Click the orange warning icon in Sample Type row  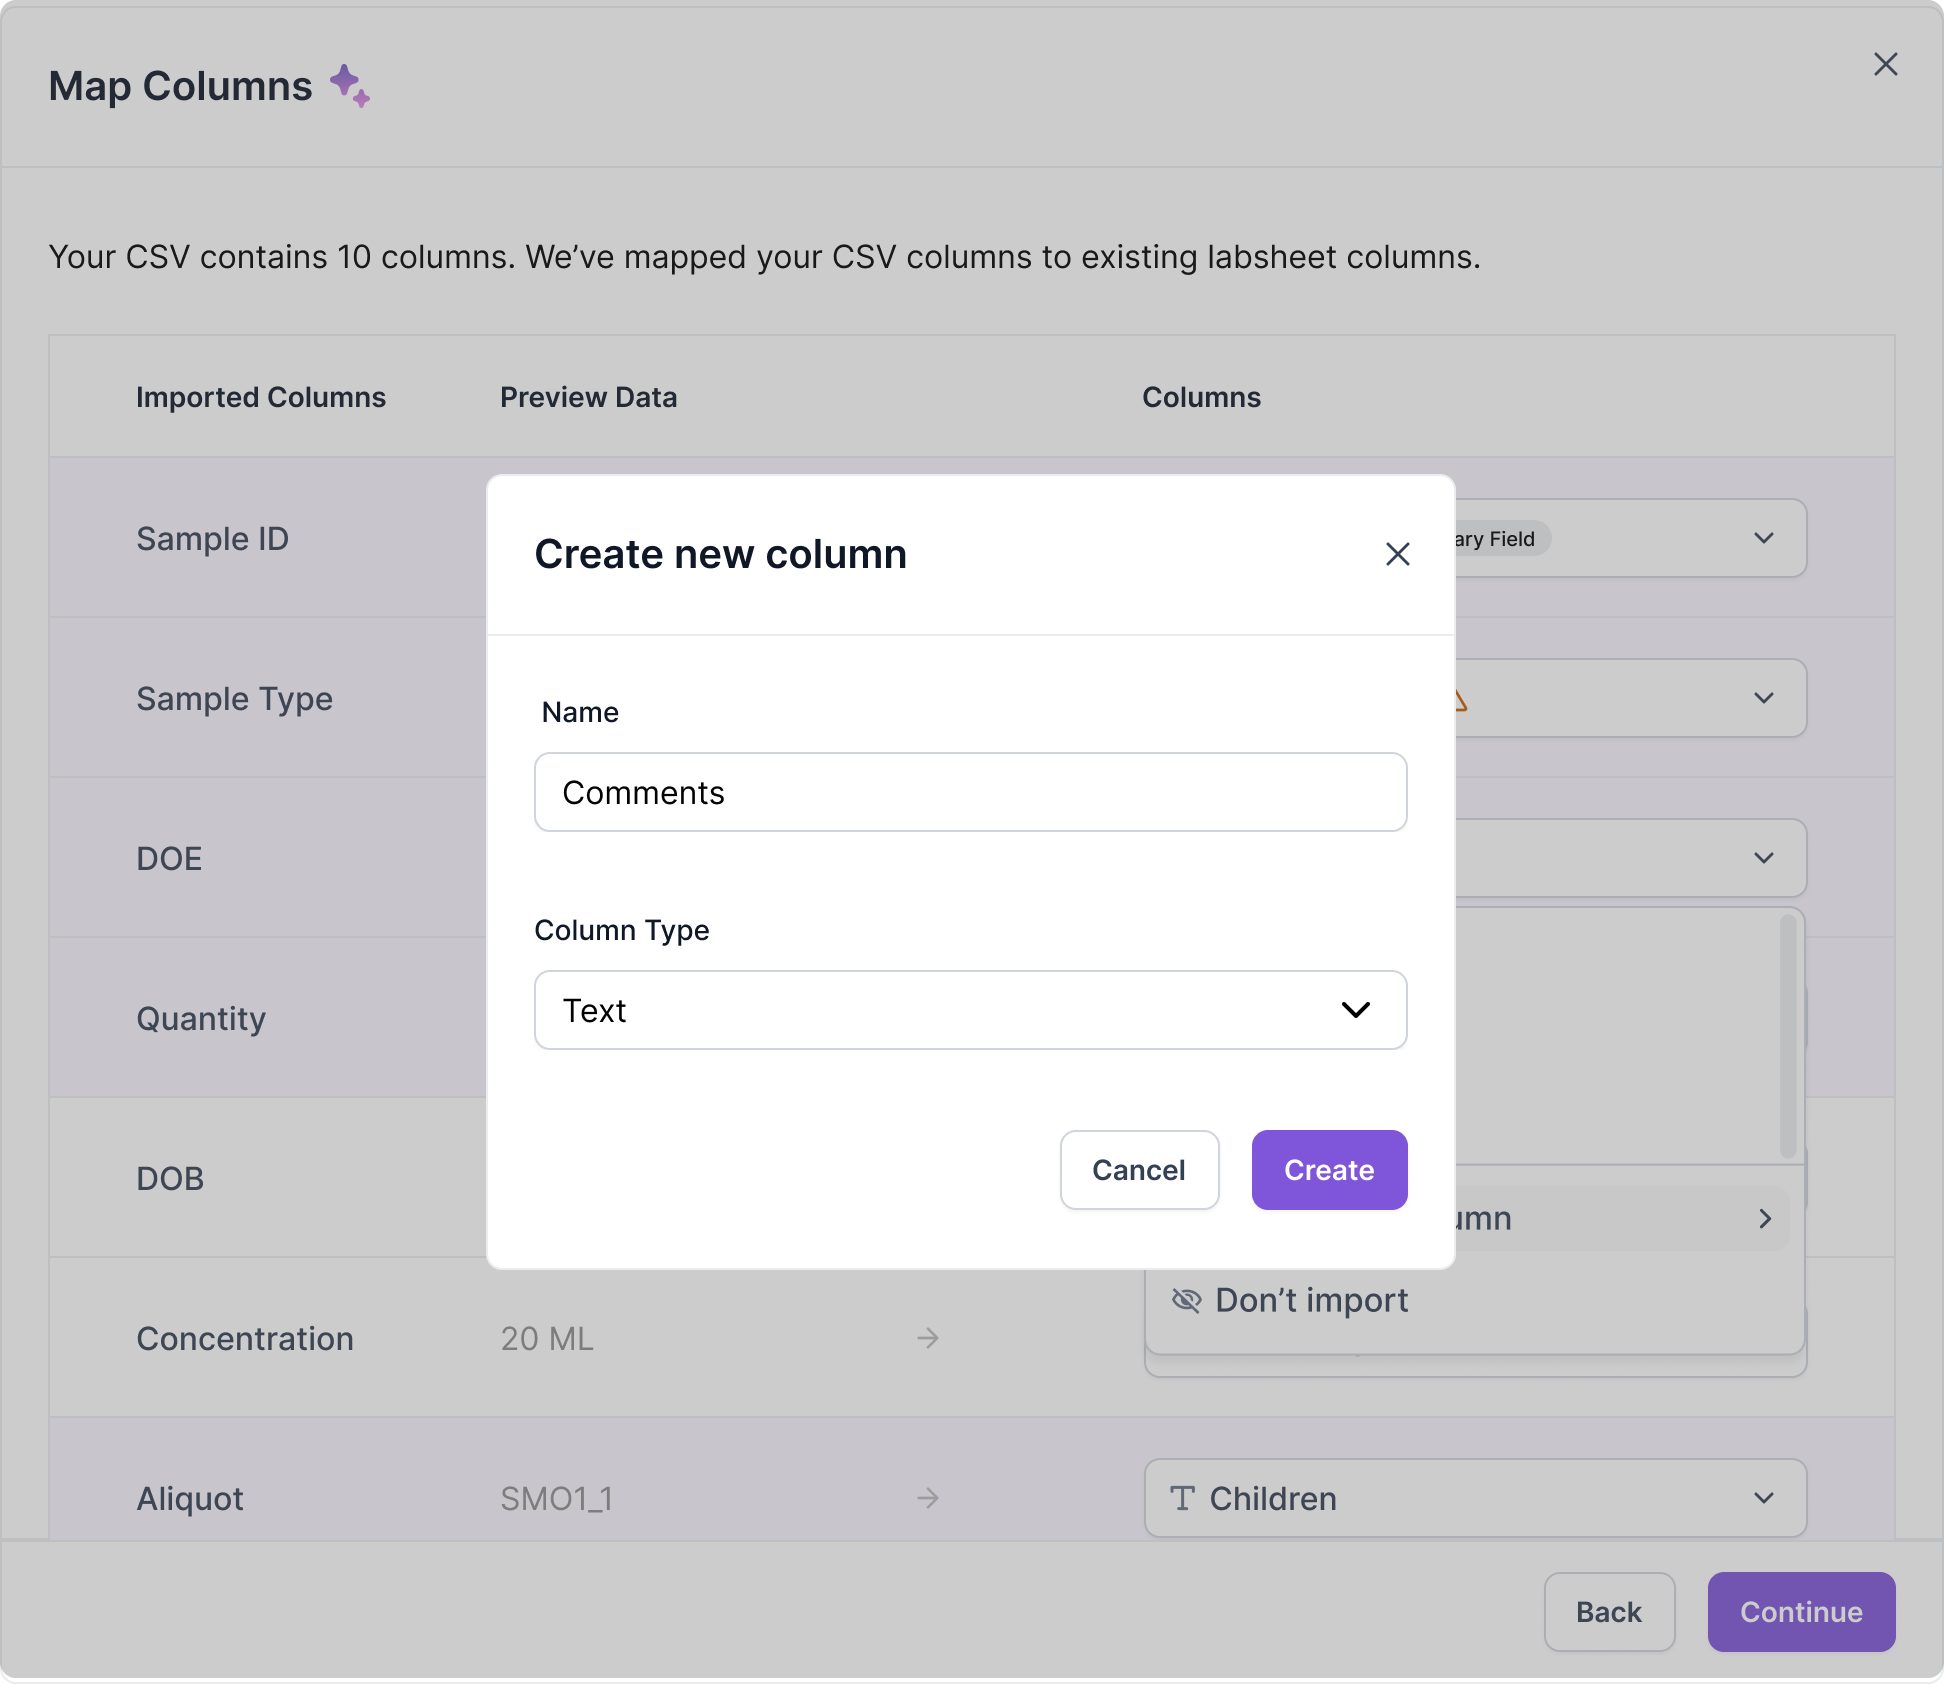pyautogui.click(x=1461, y=700)
